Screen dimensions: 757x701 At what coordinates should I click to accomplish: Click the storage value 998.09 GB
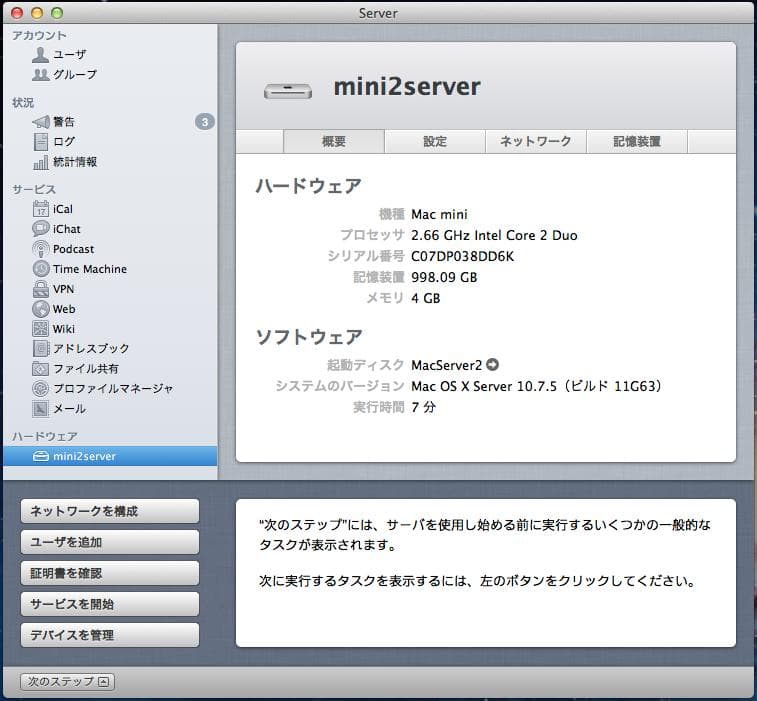pyautogui.click(x=444, y=277)
